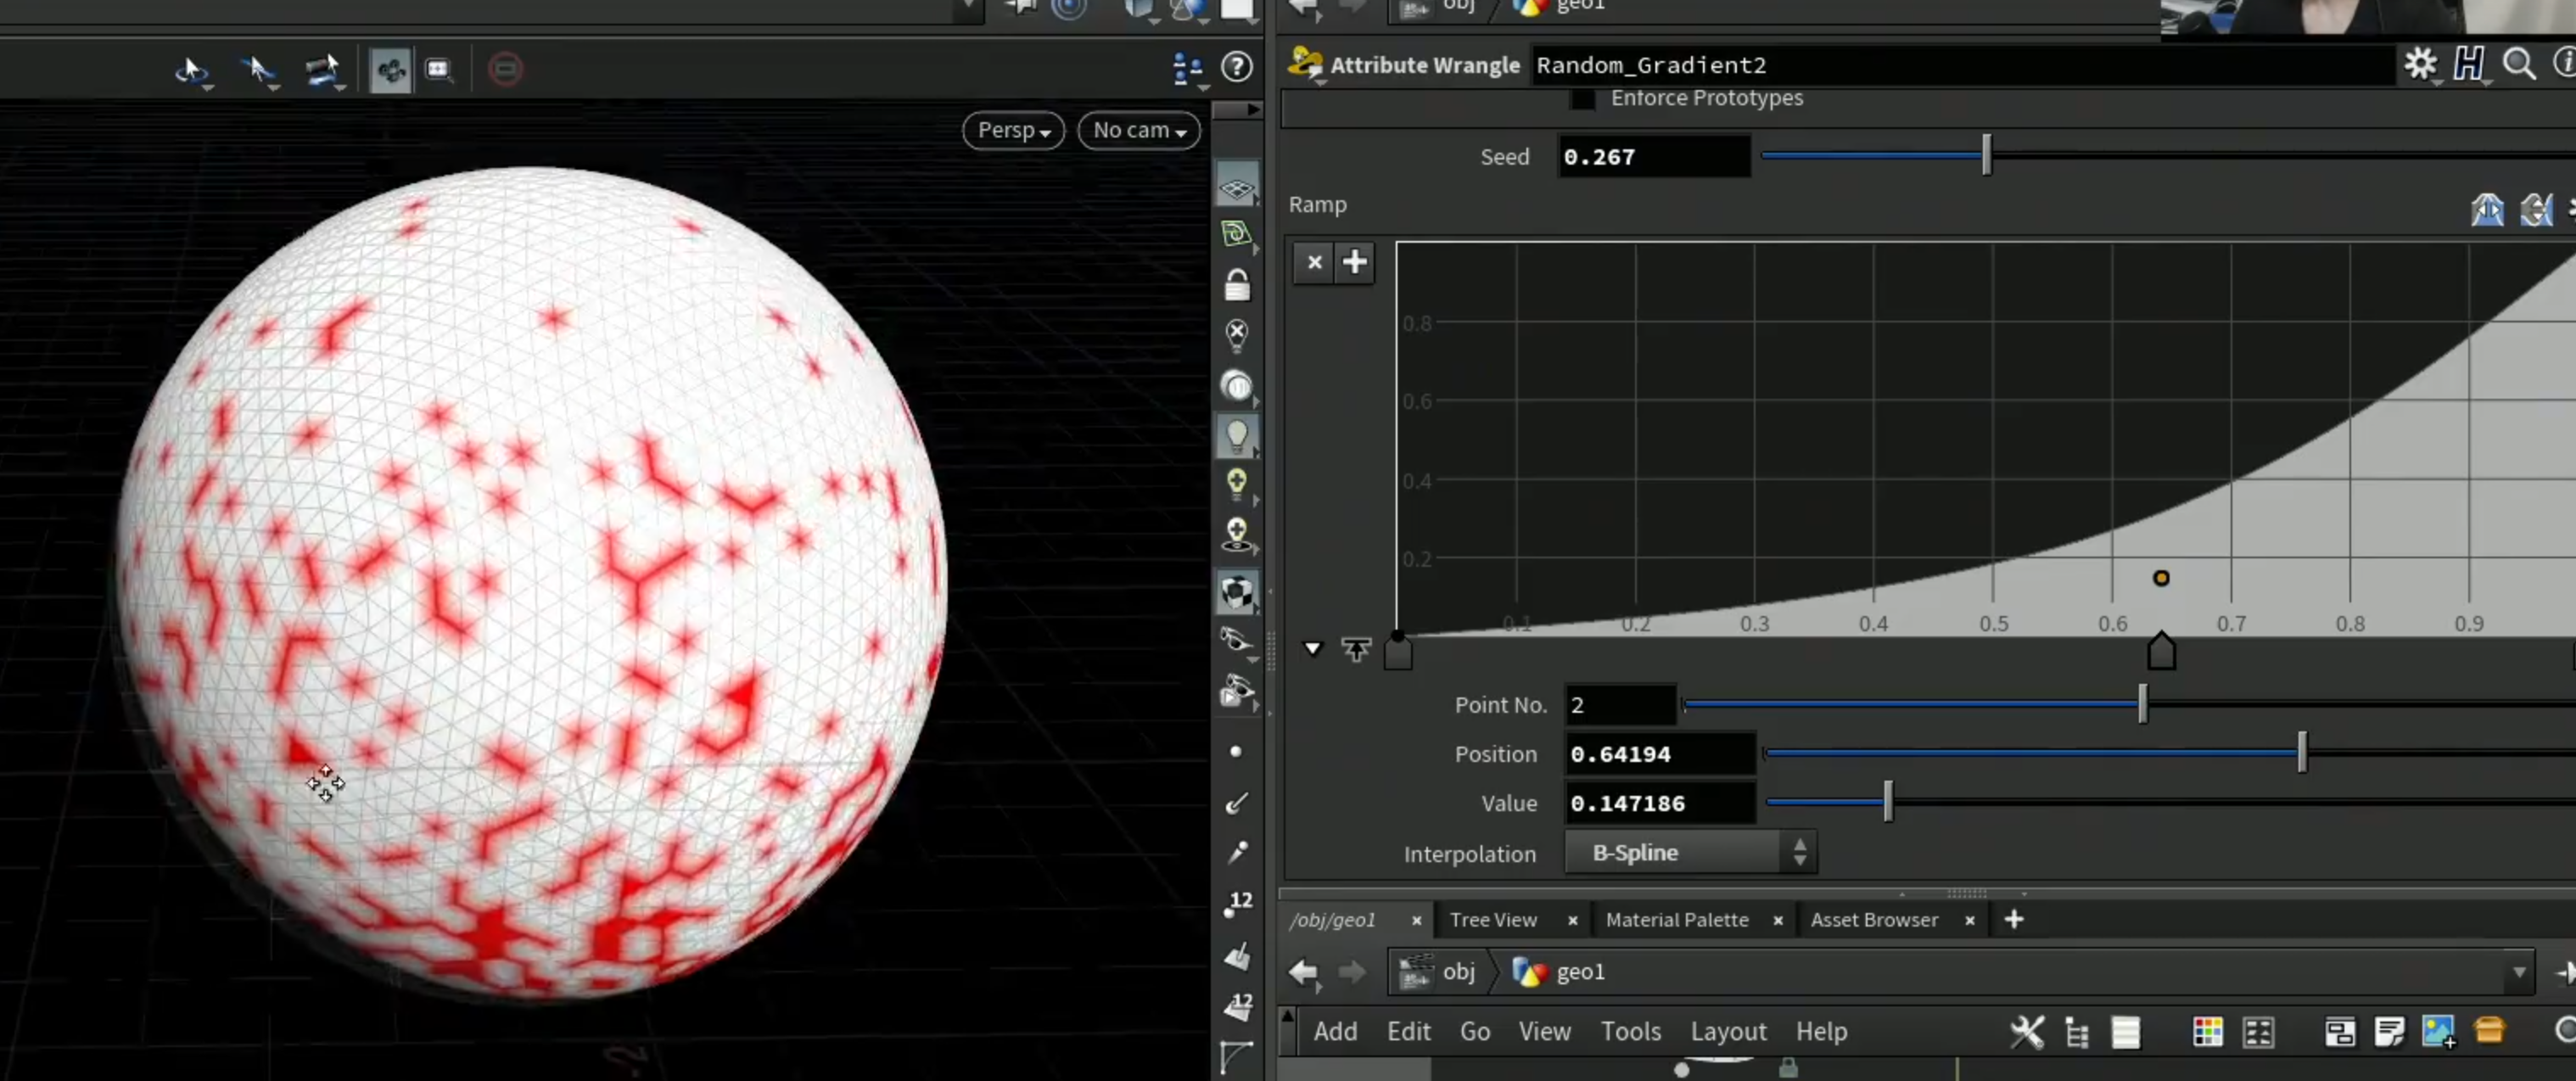Open the Persp view dropdown
The height and width of the screenshot is (1081, 2576).
[1013, 130]
